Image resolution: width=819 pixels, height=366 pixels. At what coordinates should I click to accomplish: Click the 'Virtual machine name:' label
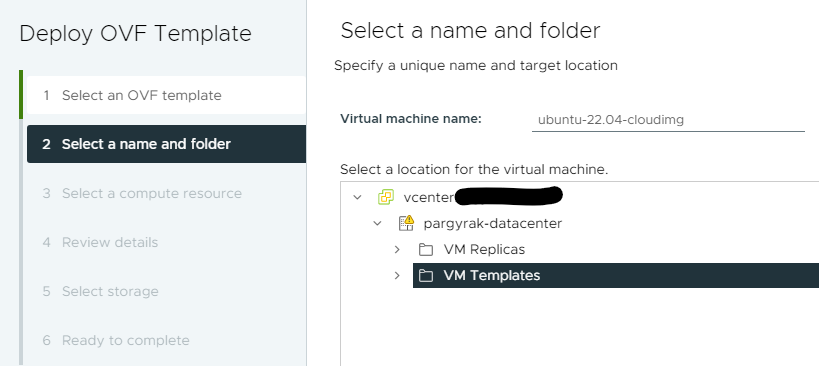click(x=411, y=119)
